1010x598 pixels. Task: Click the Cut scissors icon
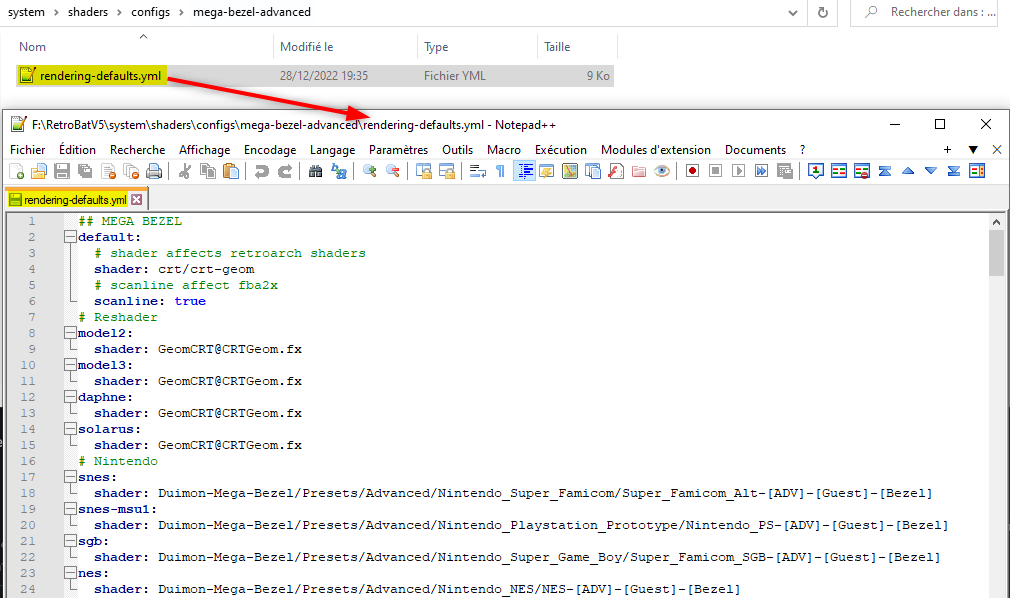(185, 171)
